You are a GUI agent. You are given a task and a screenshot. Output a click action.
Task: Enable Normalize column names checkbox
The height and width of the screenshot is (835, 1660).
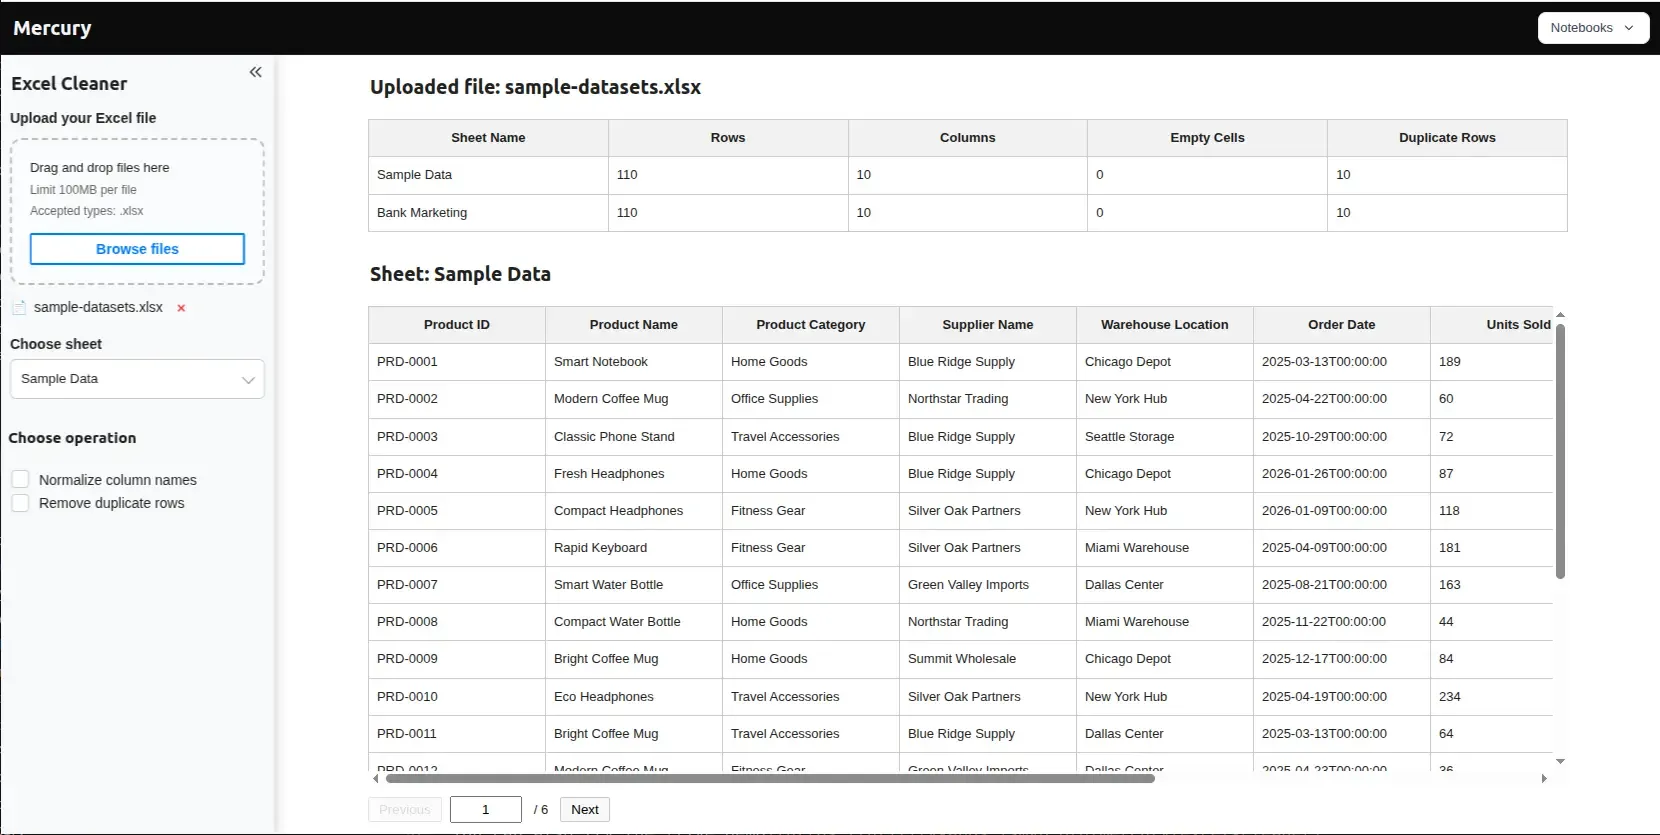(20, 479)
